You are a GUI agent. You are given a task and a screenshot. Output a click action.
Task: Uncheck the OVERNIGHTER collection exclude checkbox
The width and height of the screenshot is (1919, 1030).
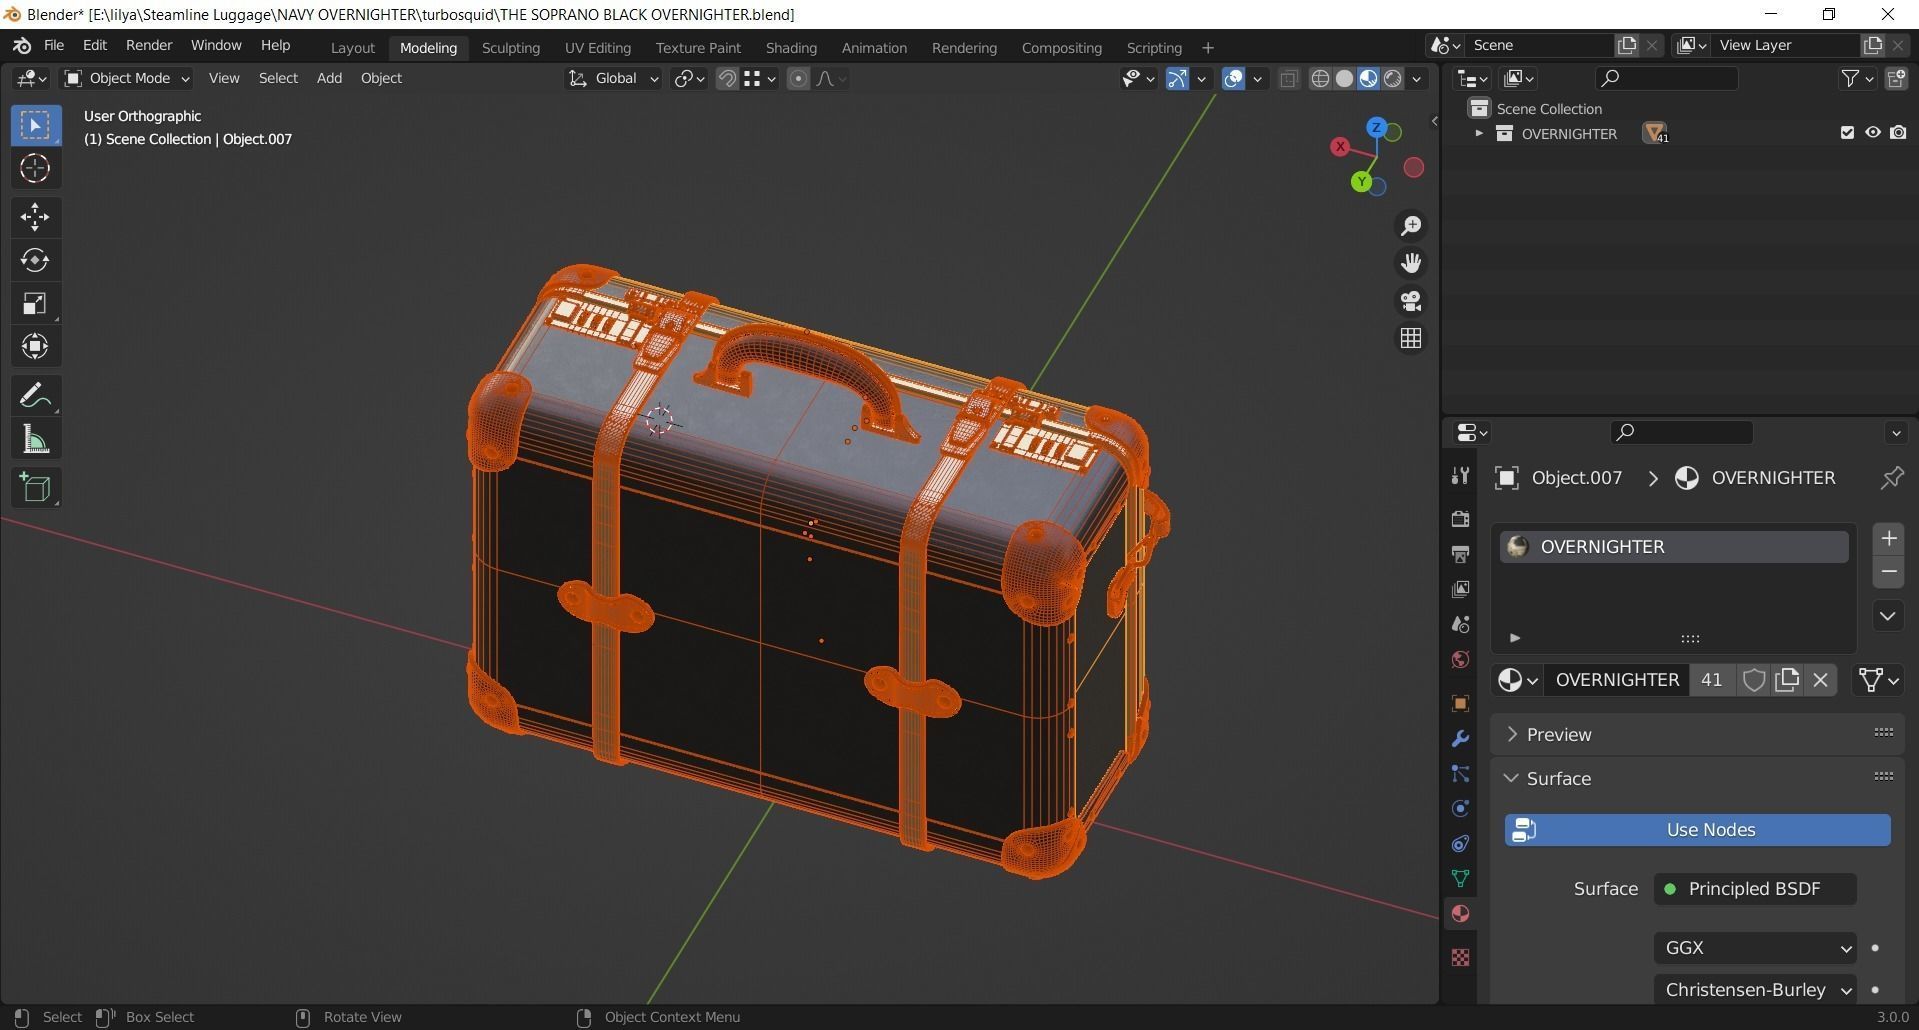1847,133
